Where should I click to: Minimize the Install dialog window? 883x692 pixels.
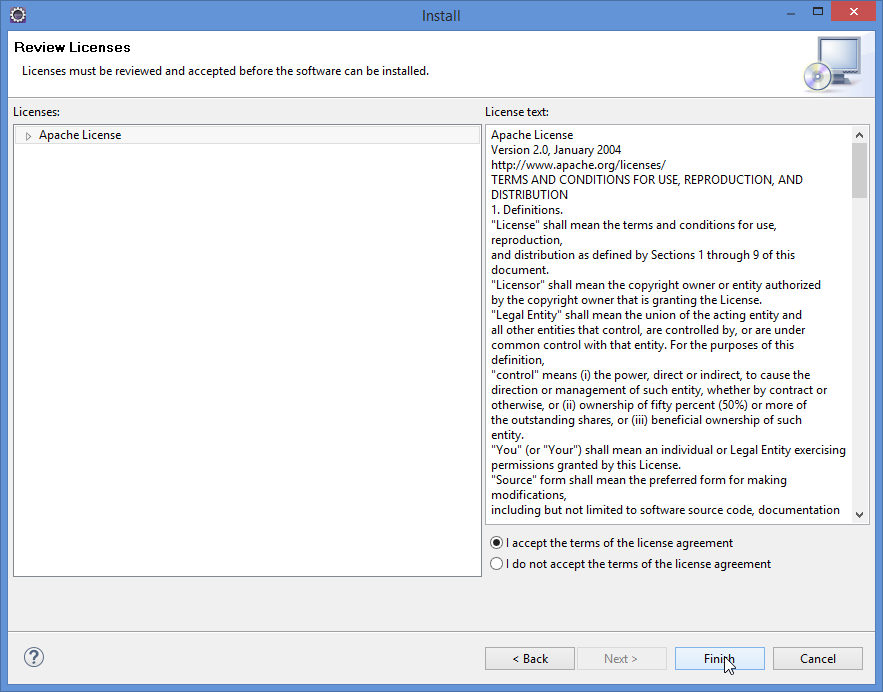tap(791, 13)
